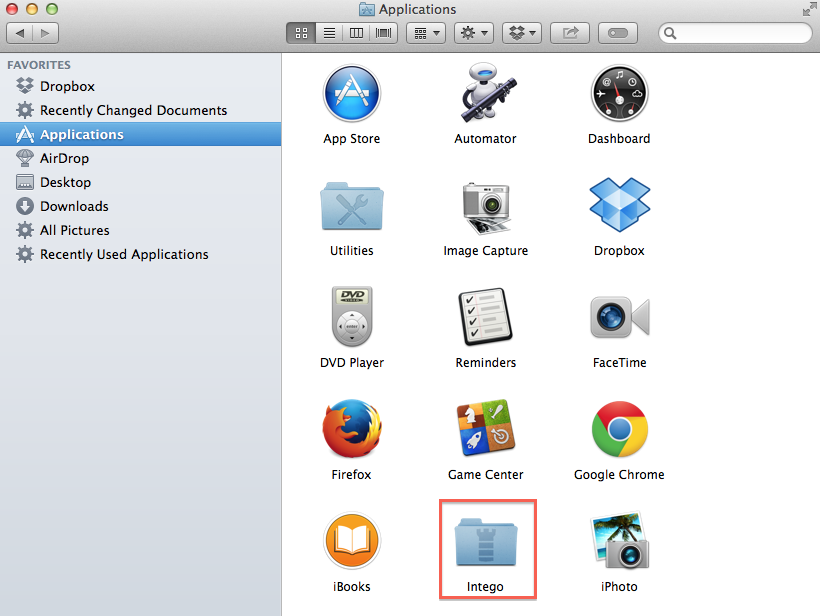Viewport: 820px width, 616px height.
Task: Click the Dashboard label text
Action: [619, 139]
